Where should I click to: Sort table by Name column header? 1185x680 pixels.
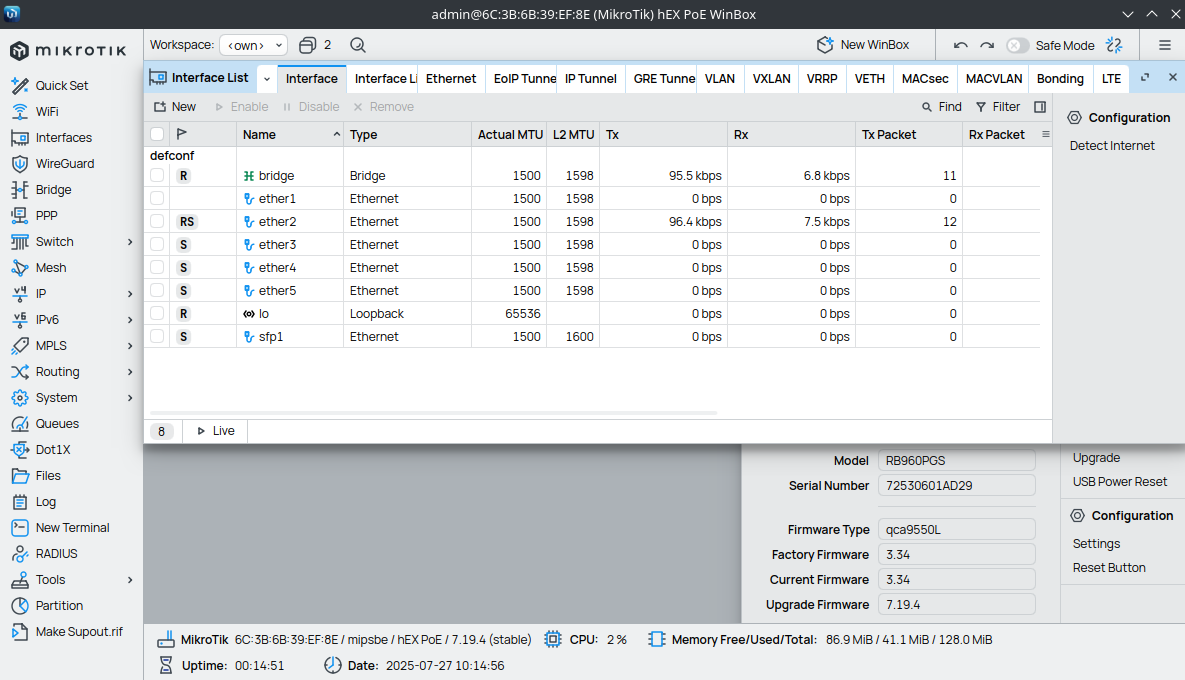tap(290, 134)
